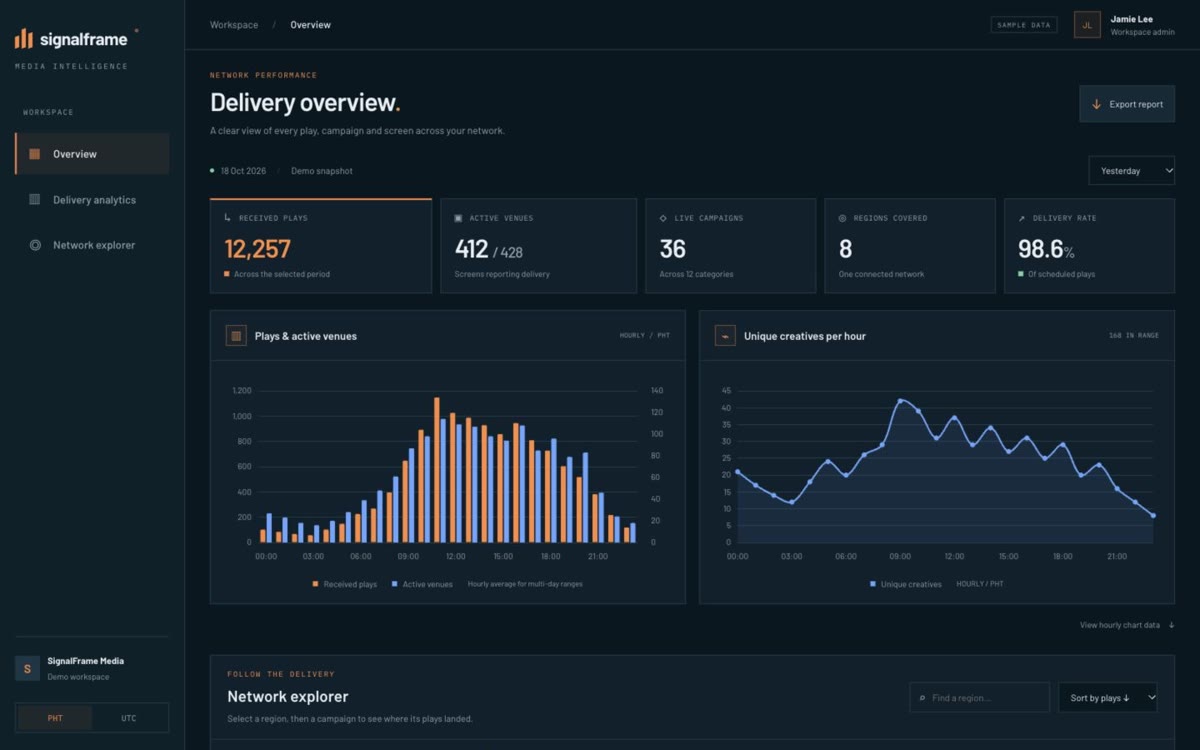
Task: Click into the Find a region search field
Action: (980, 698)
